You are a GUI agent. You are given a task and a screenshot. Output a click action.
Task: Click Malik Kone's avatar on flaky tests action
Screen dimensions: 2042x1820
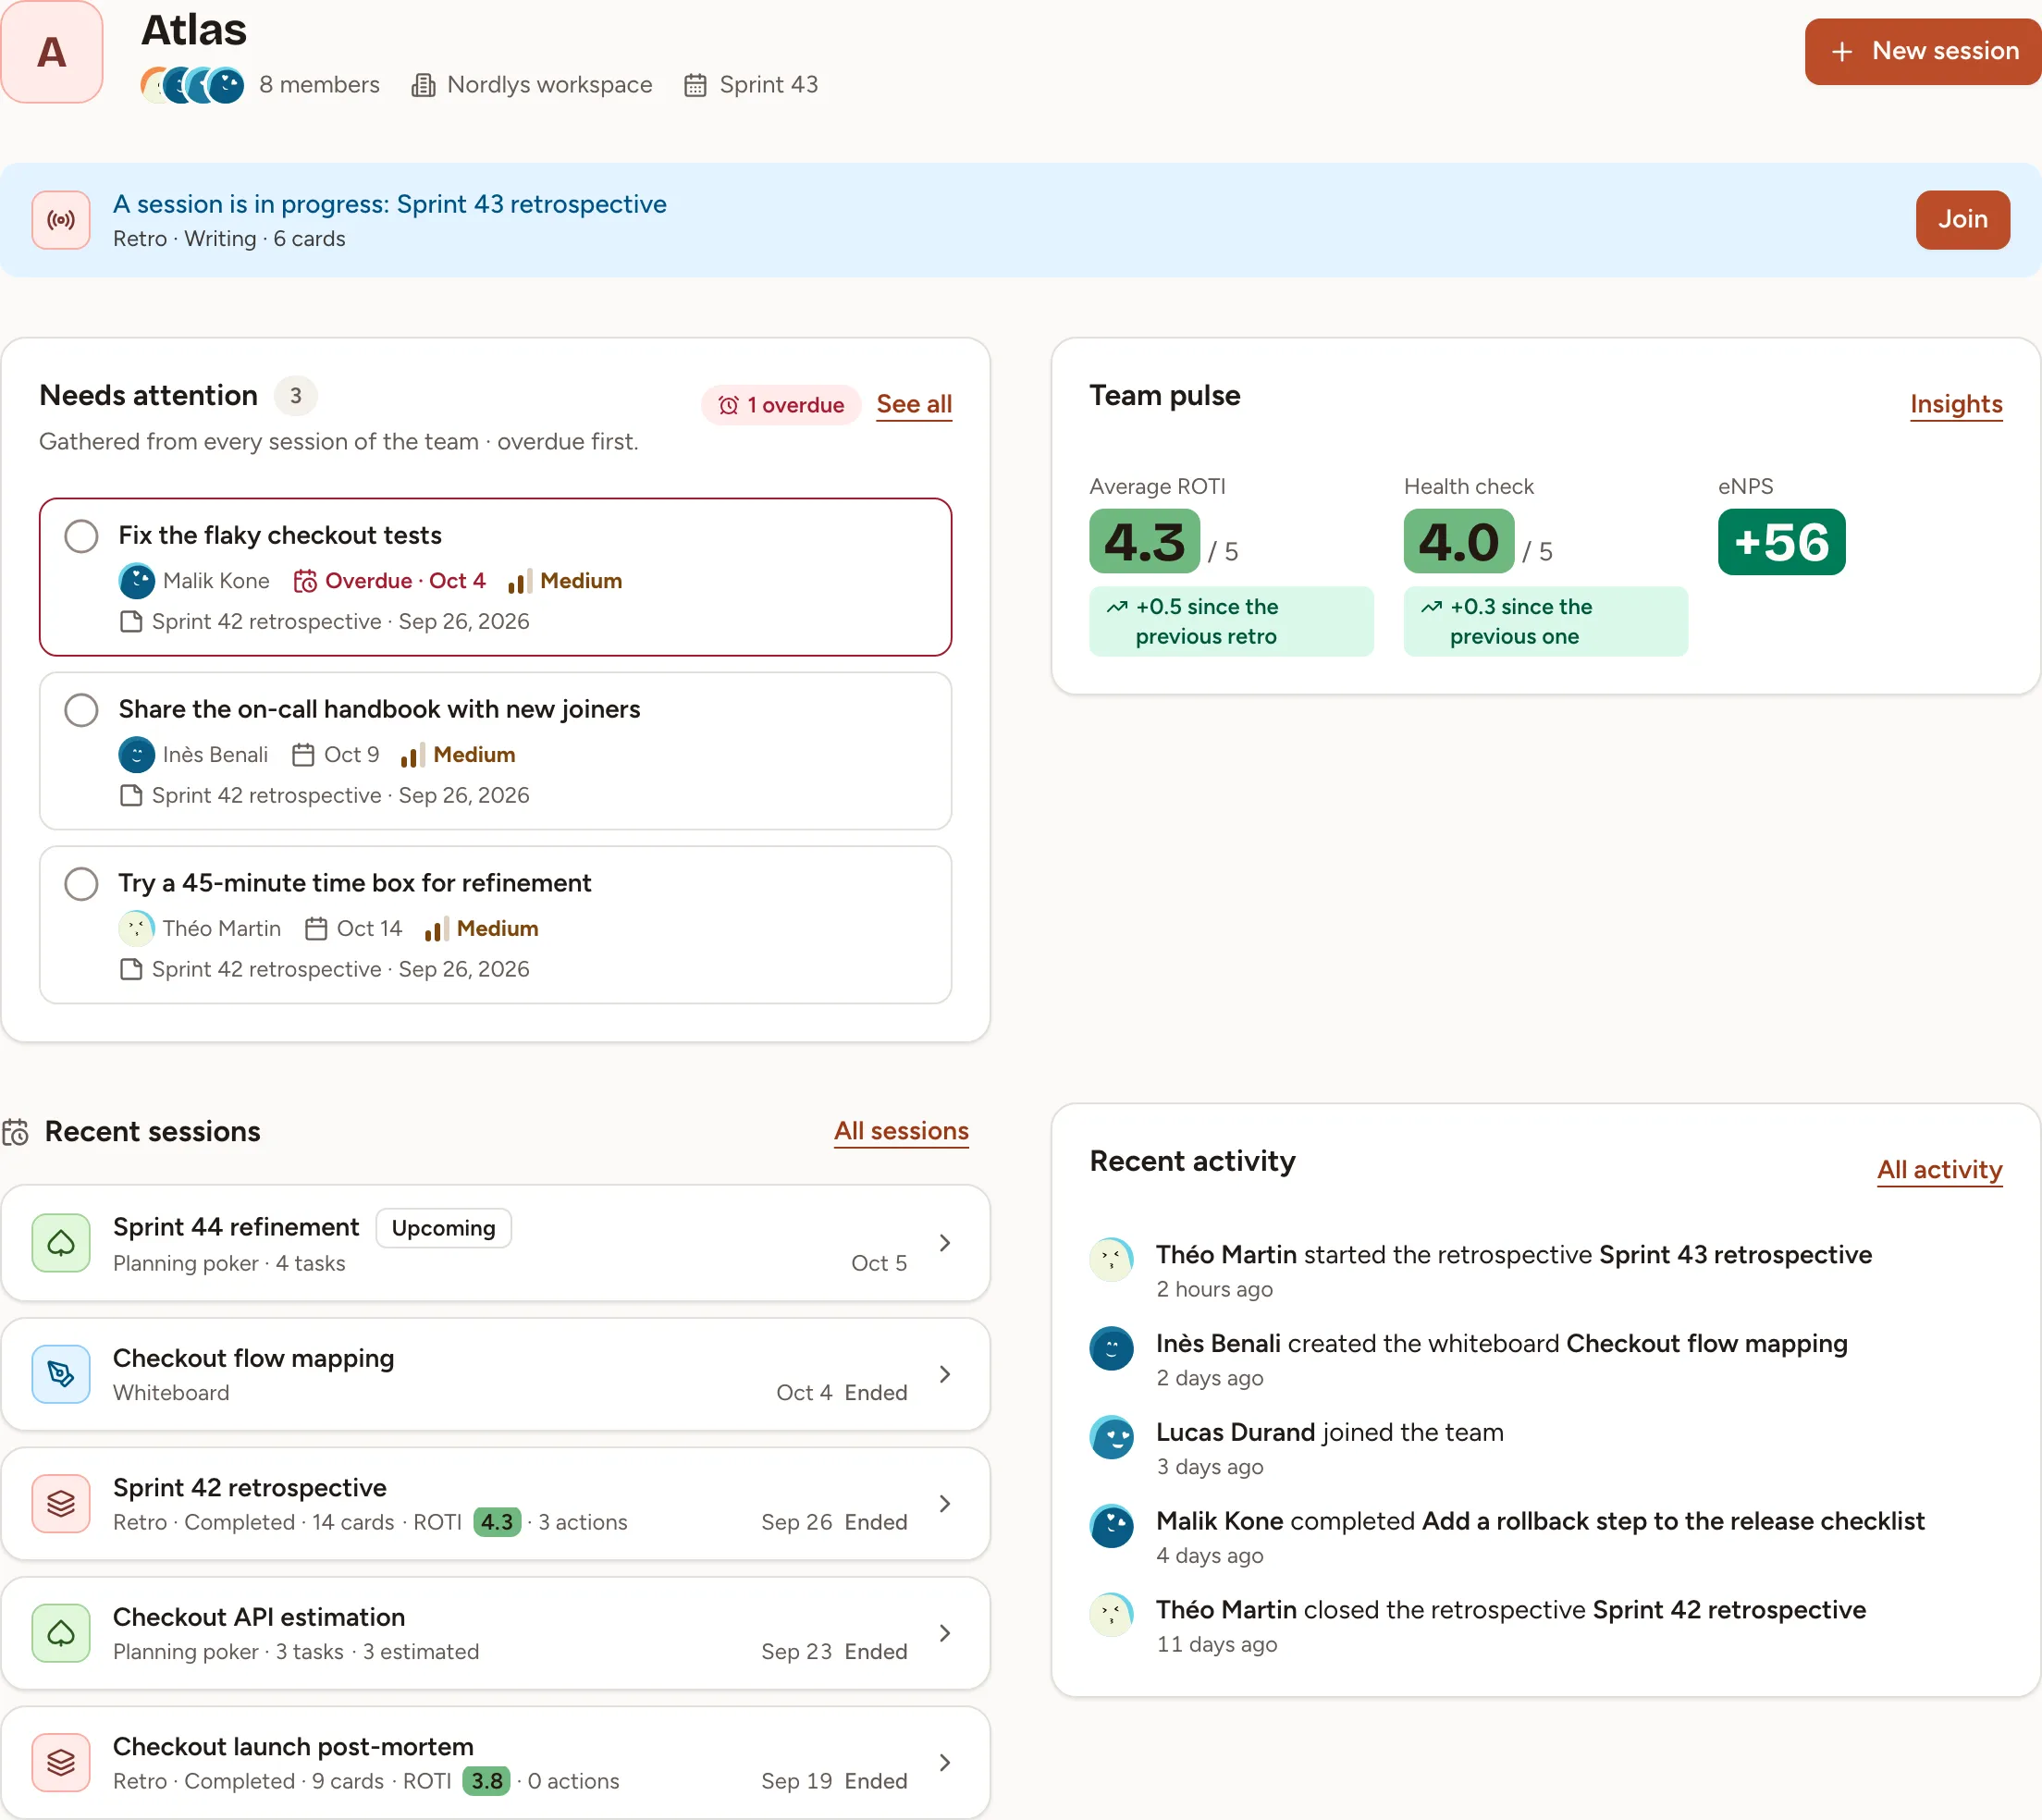[137, 581]
